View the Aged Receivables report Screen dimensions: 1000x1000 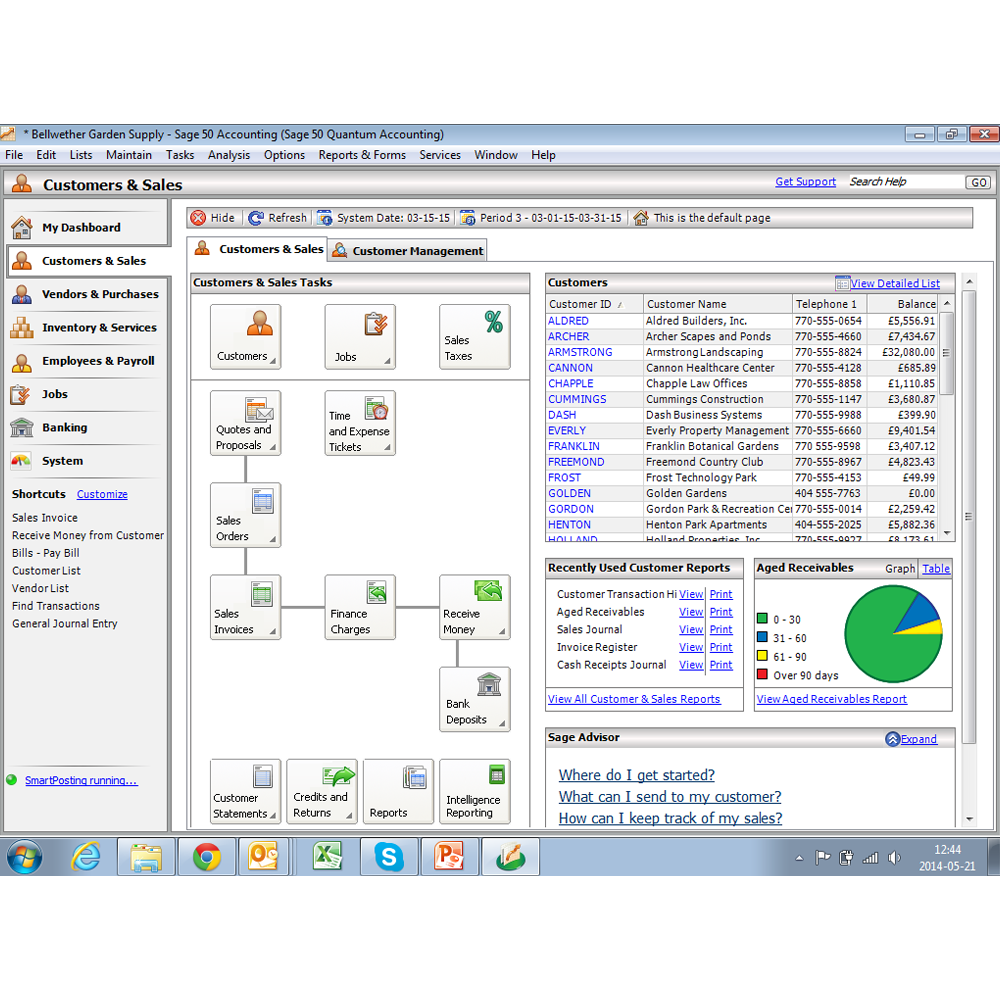pyautogui.click(x=691, y=612)
